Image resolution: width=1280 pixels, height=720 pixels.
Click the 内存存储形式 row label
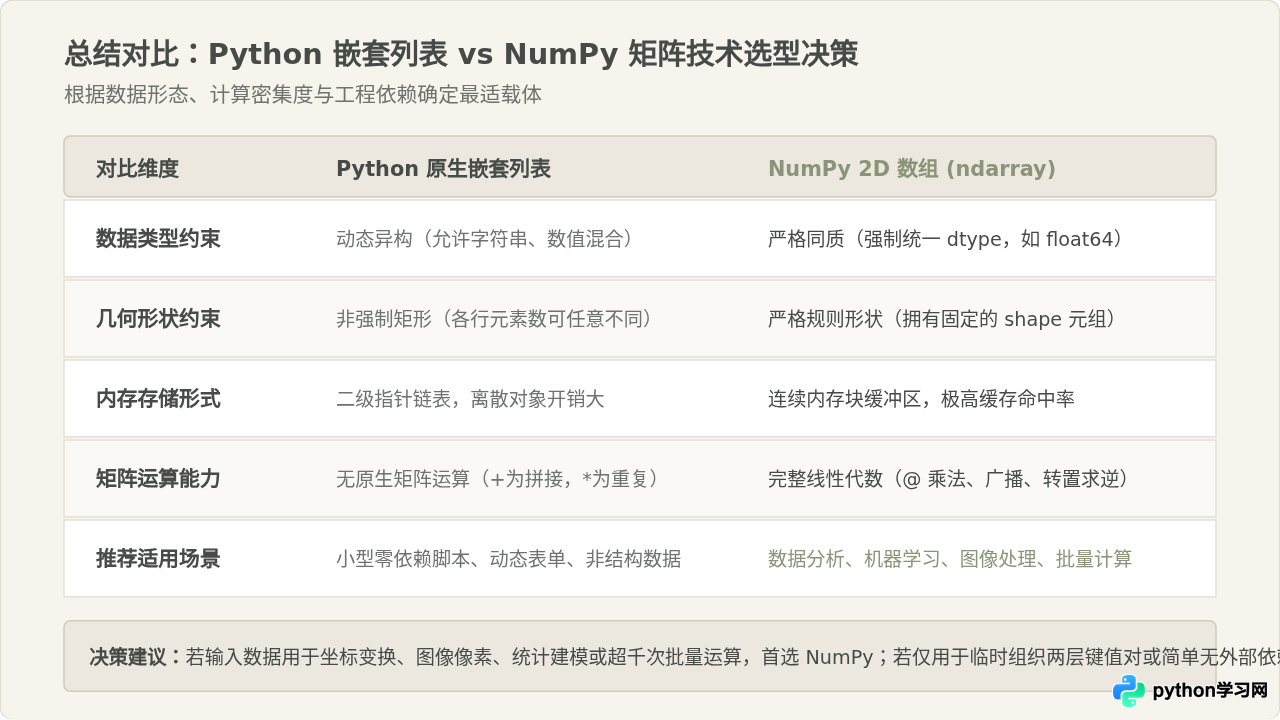coord(158,398)
